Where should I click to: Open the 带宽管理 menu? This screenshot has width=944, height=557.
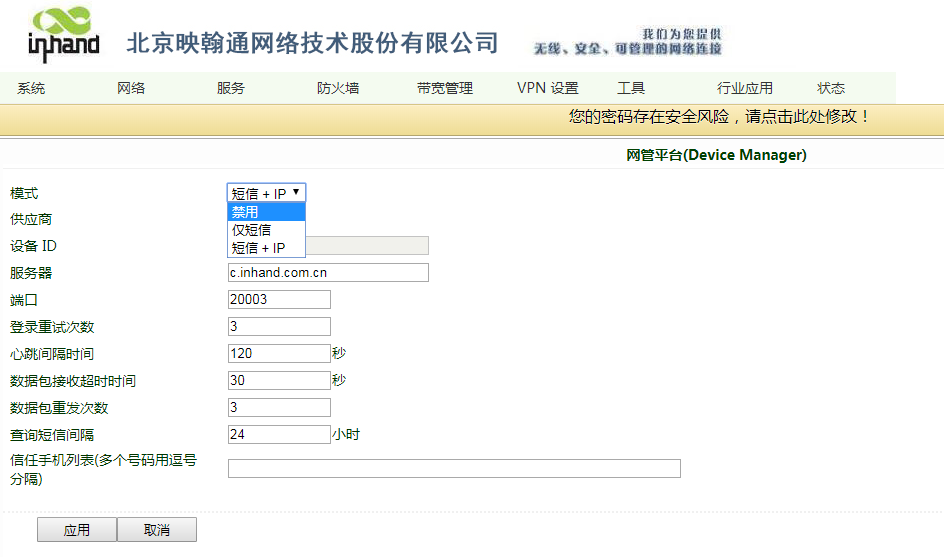point(445,88)
